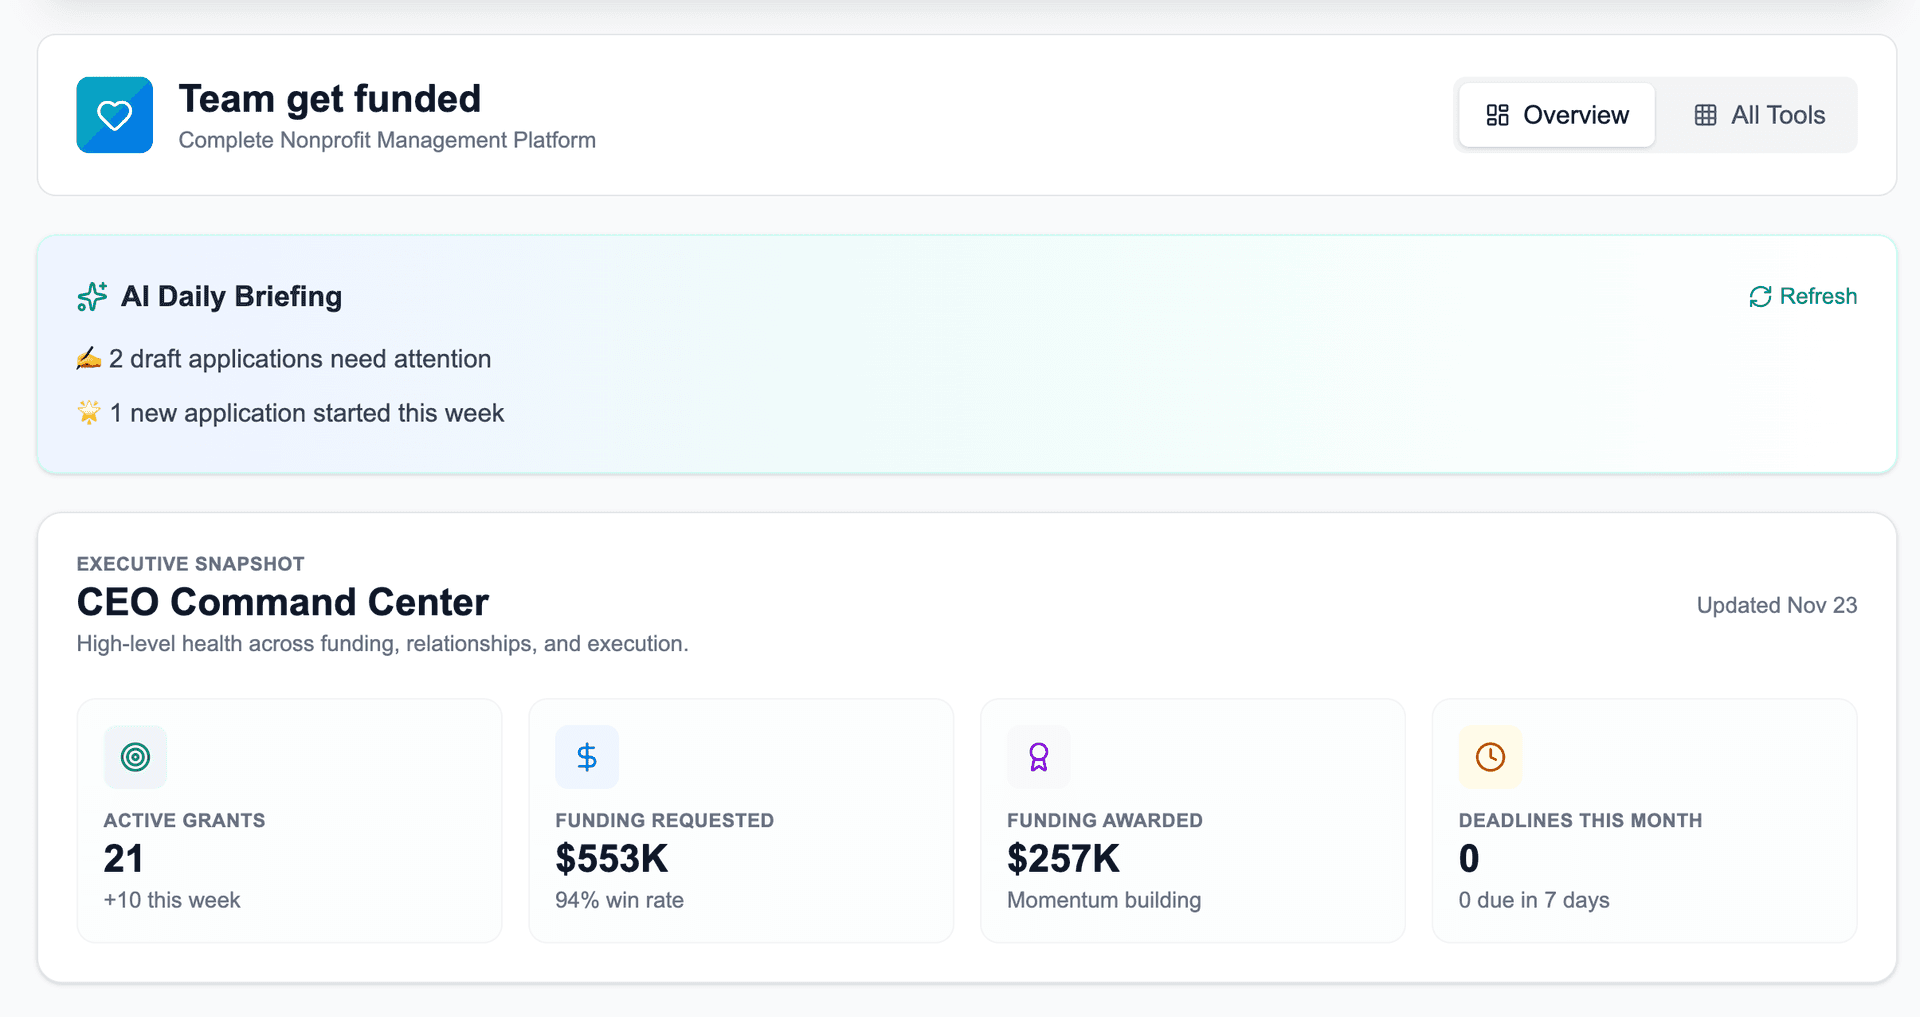Click the AI sparkle icon beside Daily Briefing
Viewport: 1920px width, 1017px height.
coord(91,296)
